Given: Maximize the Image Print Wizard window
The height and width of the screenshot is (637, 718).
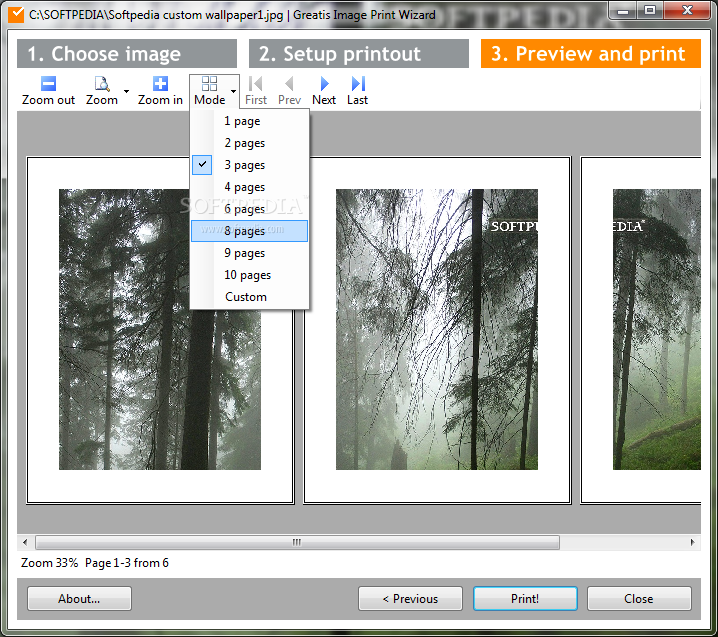Looking at the screenshot, I should coord(649,11).
